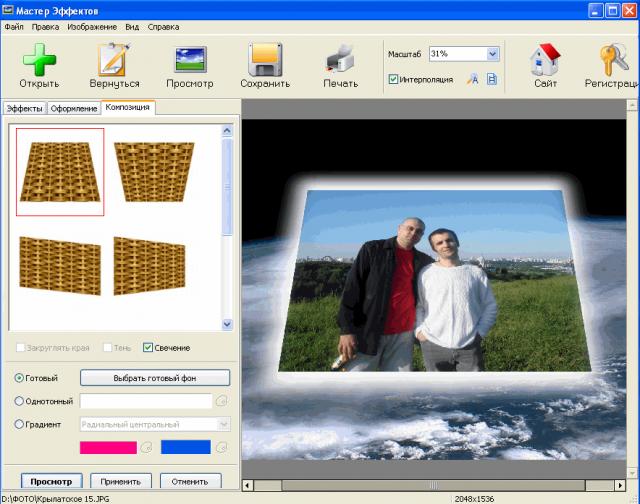Screen dimensions: 640x504
Task: Toggle the Тень checkbox
Action: 107,348
